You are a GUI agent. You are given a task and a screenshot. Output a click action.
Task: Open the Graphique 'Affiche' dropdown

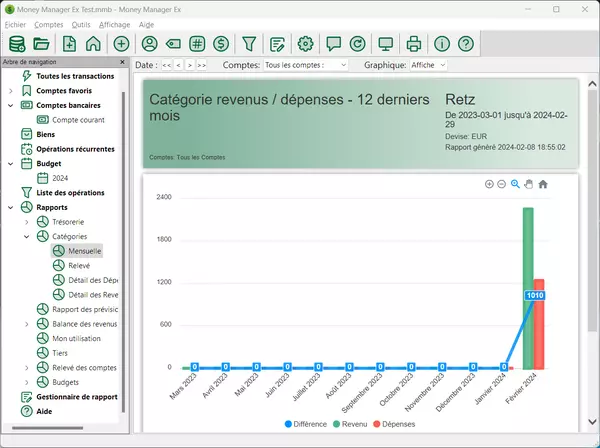coord(428,65)
